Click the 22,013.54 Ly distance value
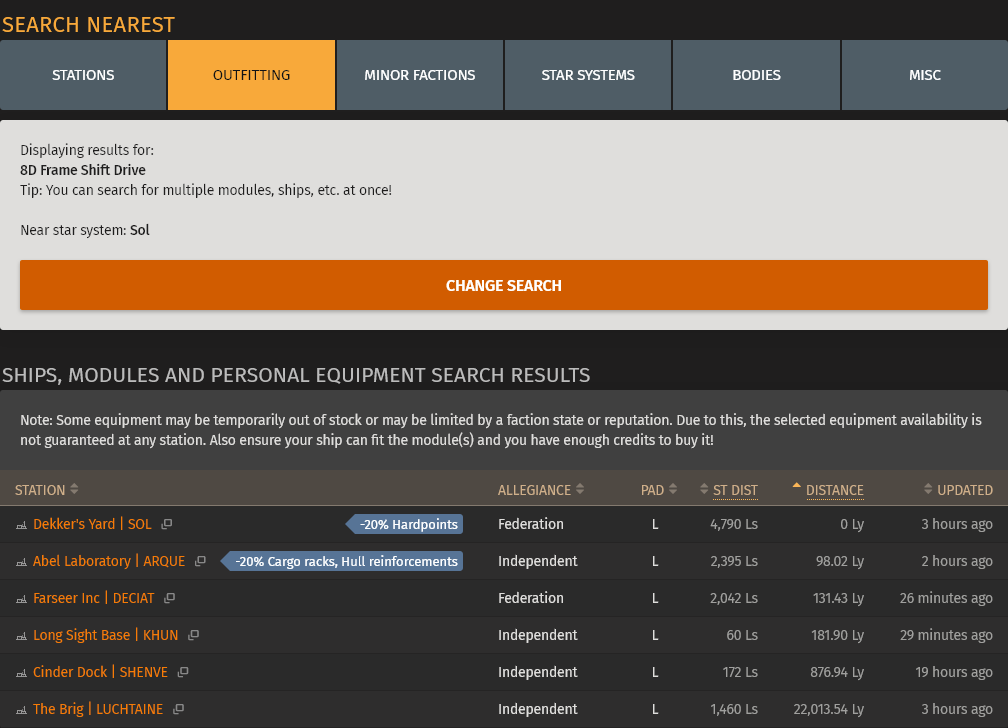The width and height of the screenshot is (1008, 728). (829, 709)
